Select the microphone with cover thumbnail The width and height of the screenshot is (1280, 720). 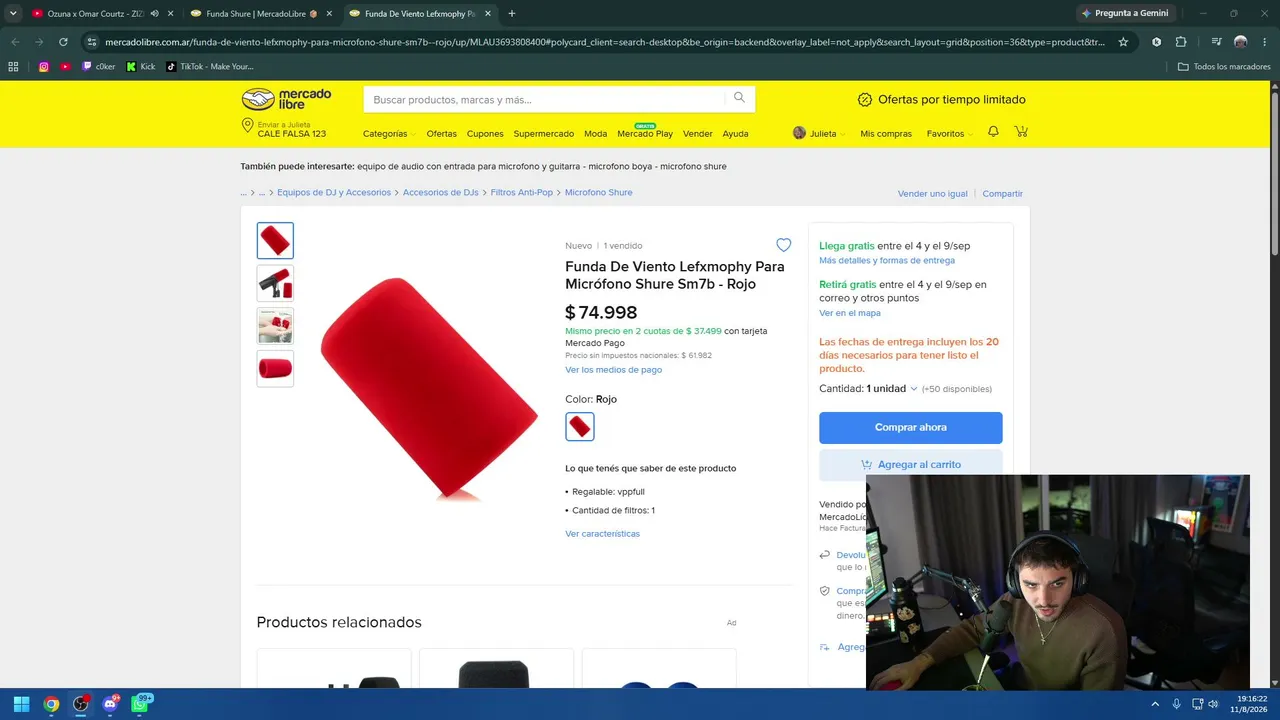click(x=275, y=284)
